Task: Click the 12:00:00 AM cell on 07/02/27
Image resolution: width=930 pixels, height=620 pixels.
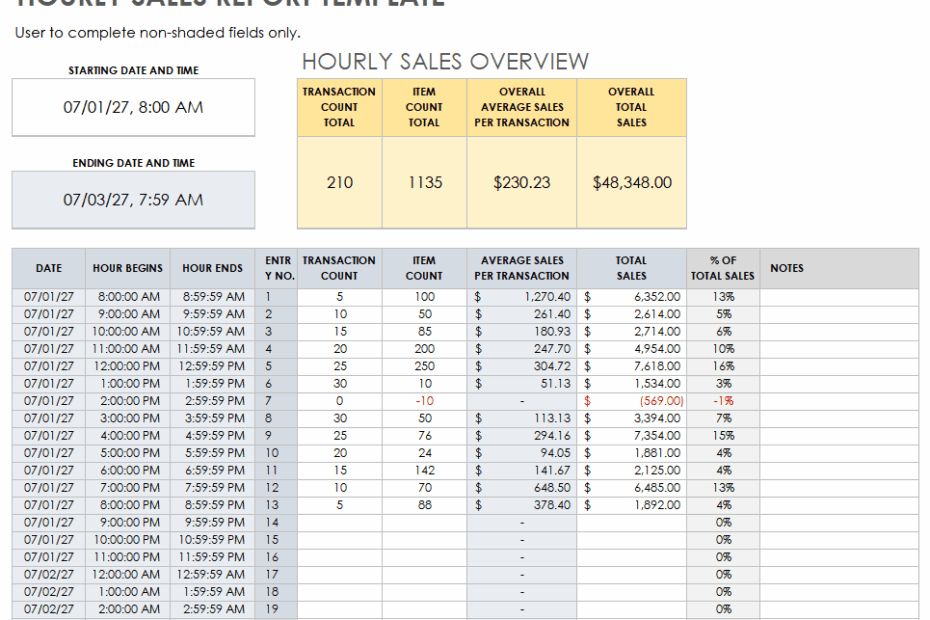Action: coord(124,574)
